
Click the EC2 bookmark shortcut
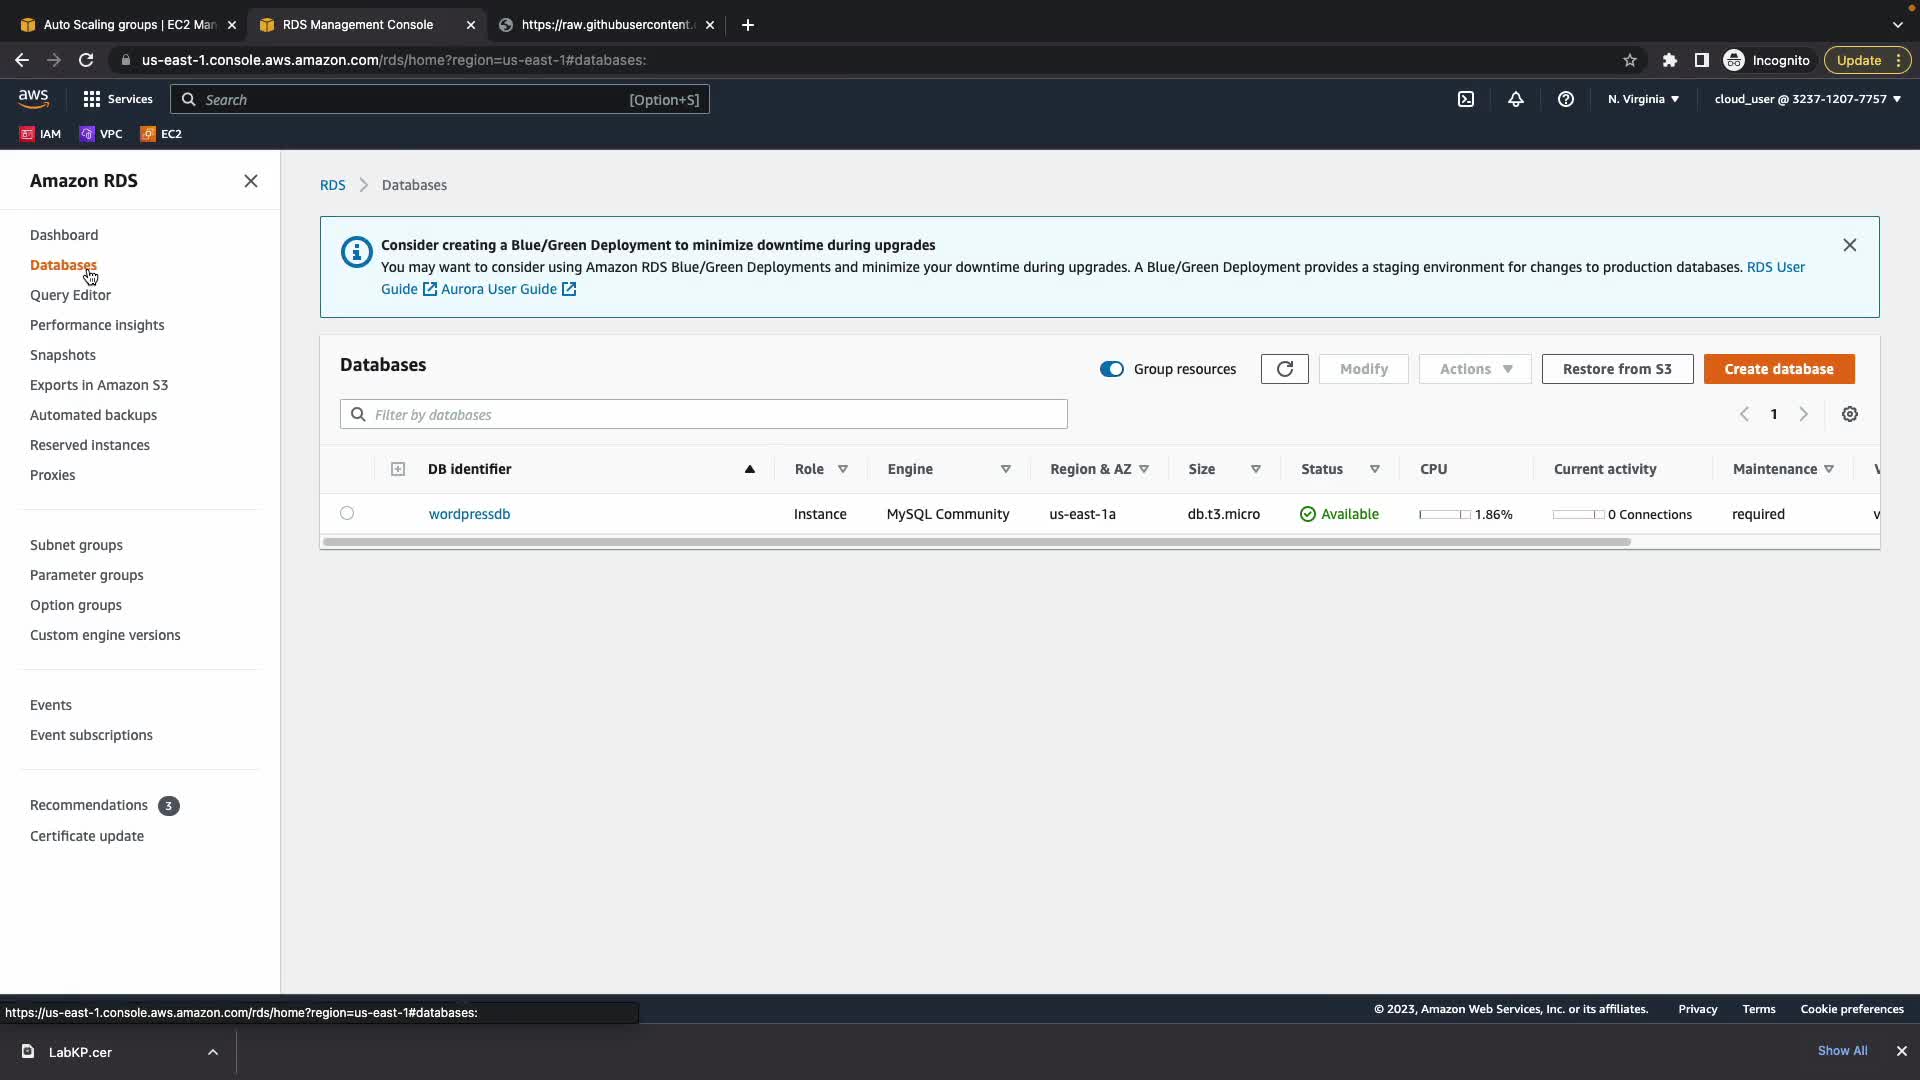tap(161, 133)
